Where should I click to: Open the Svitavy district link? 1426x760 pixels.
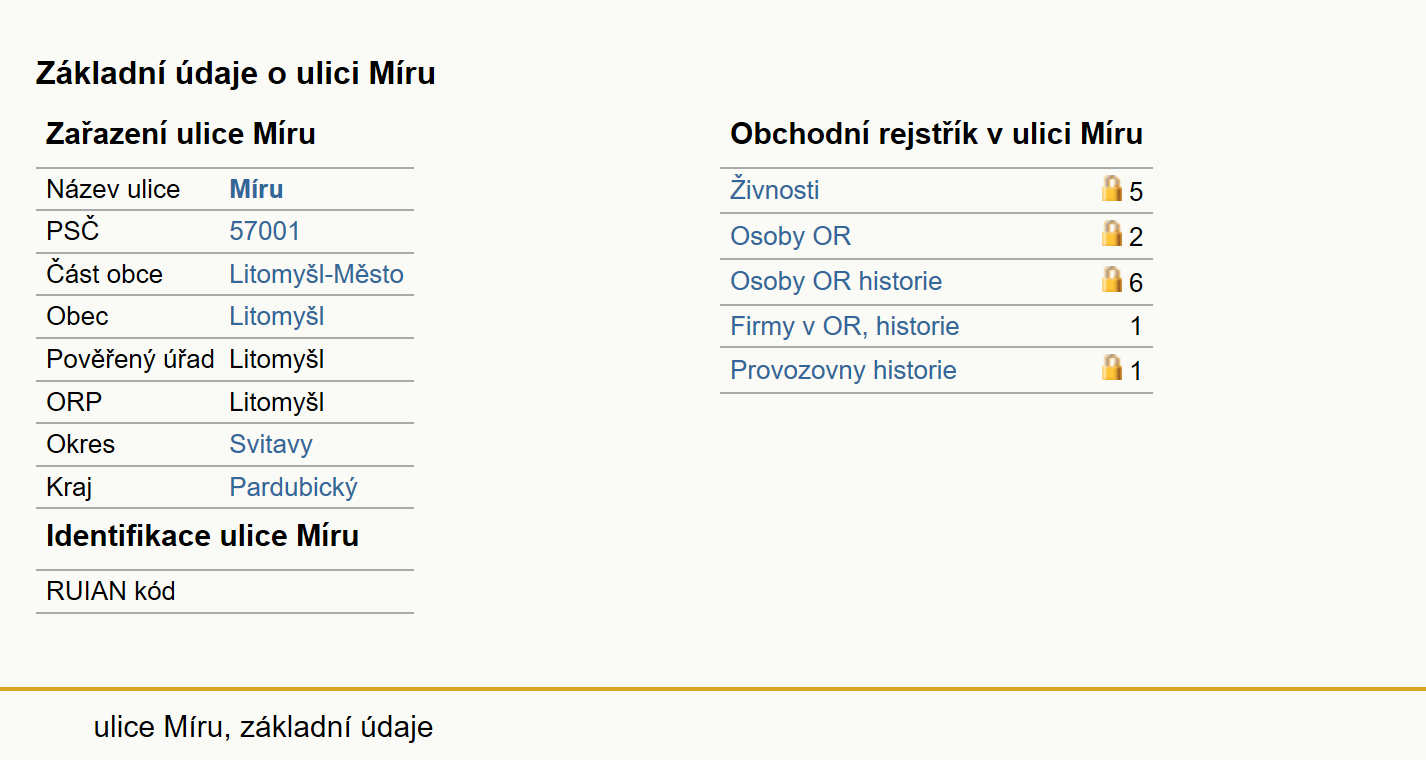click(x=271, y=444)
